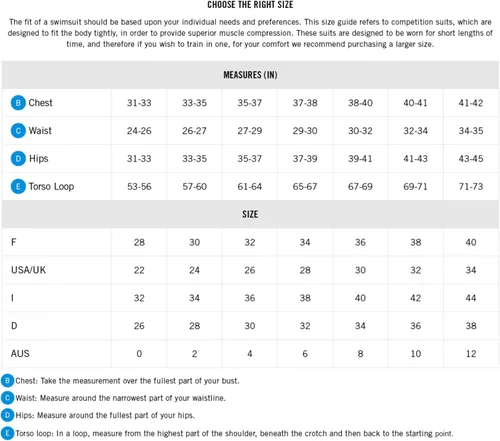Click the D row size 38 cell
The height and width of the screenshot is (441, 500).
click(x=471, y=326)
